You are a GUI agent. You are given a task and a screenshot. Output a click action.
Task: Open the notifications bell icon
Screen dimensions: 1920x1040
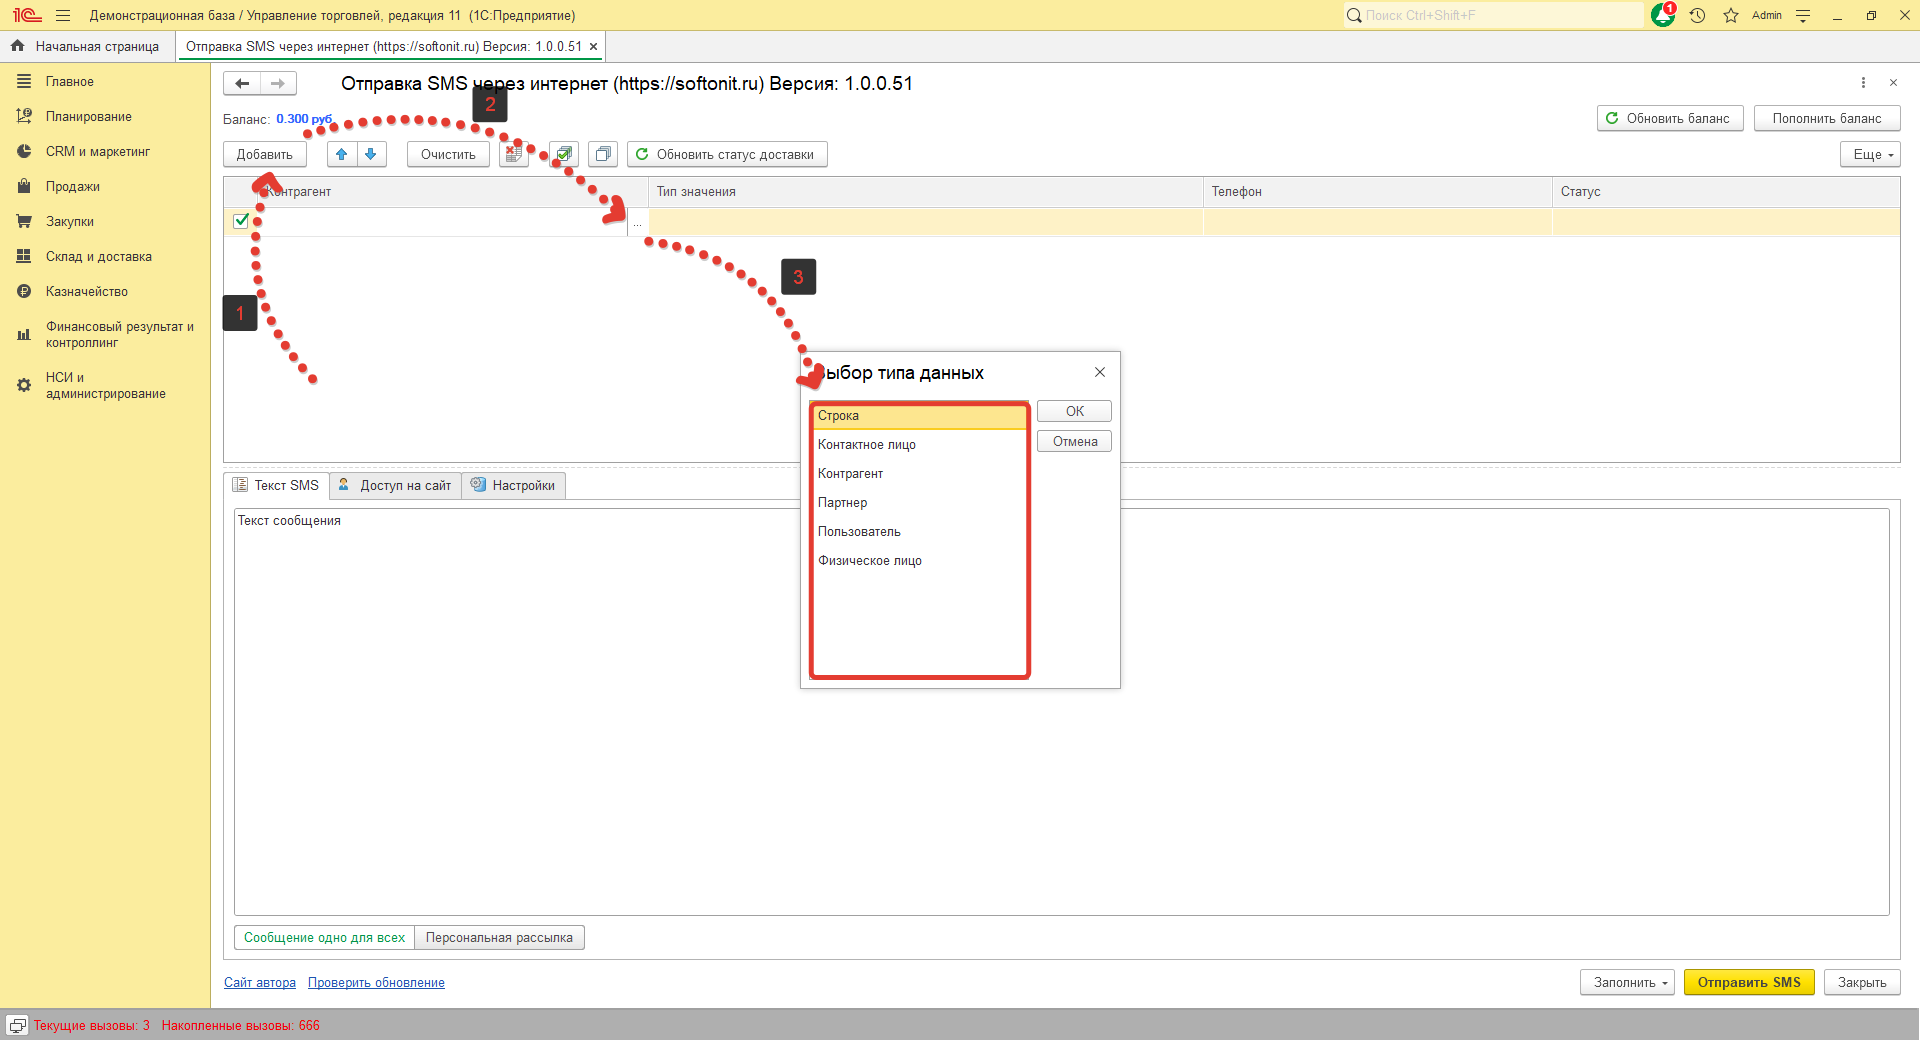(1662, 15)
